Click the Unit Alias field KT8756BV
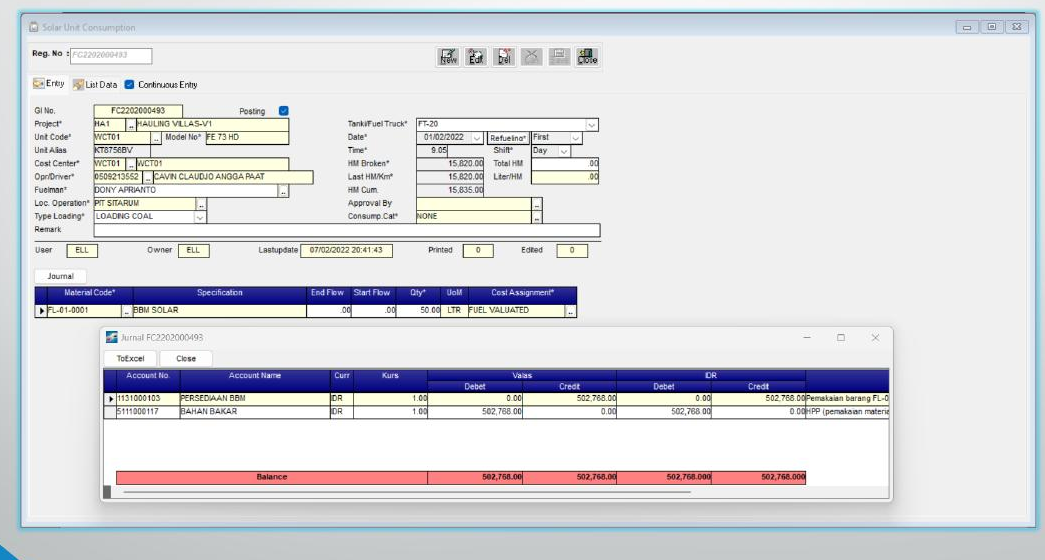Viewport: 1045px width, 560px height. (122, 151)
